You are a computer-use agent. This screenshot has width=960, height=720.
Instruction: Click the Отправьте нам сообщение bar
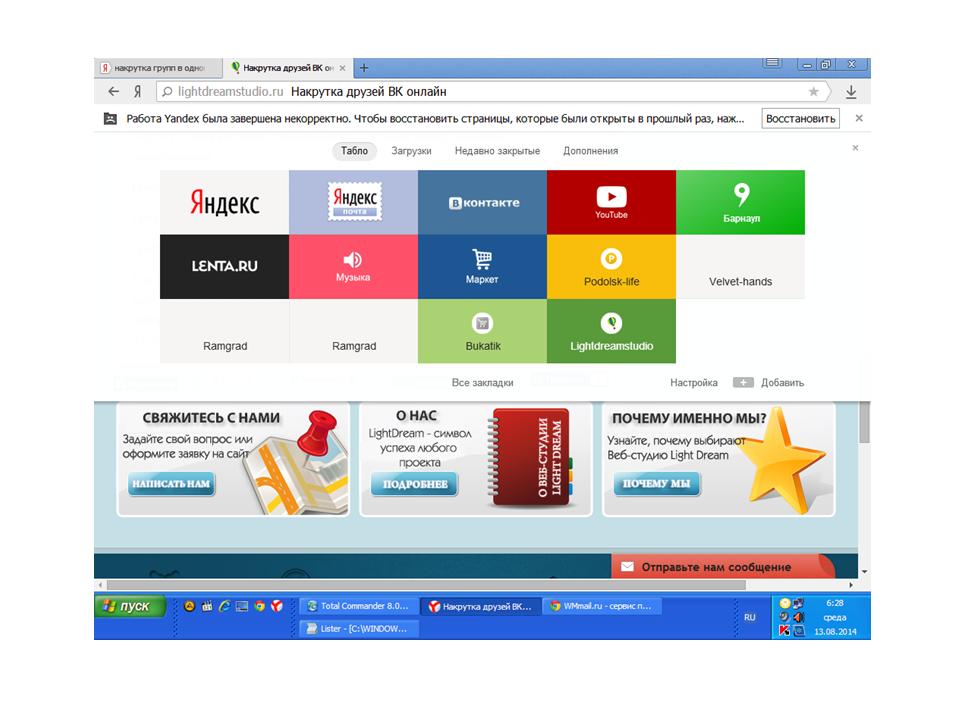coord(723,566)
